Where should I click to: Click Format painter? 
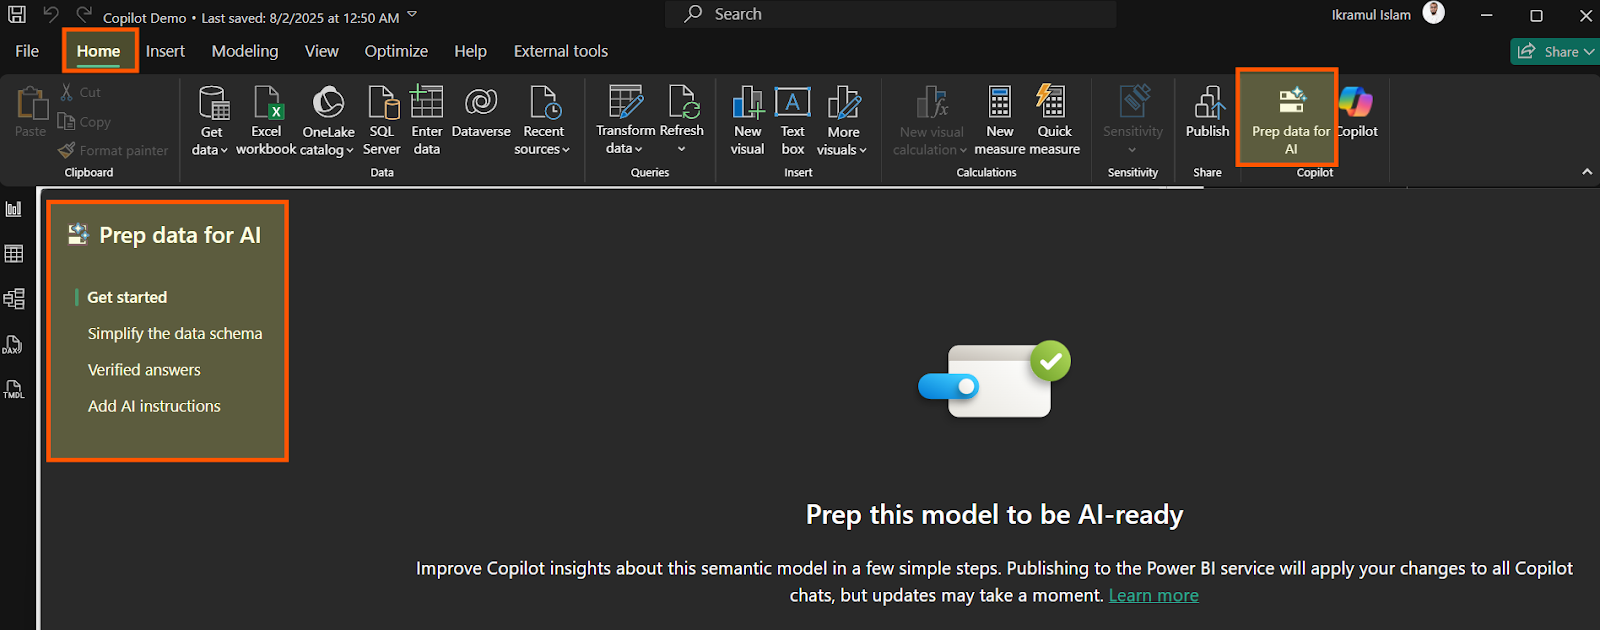(113, 151)
